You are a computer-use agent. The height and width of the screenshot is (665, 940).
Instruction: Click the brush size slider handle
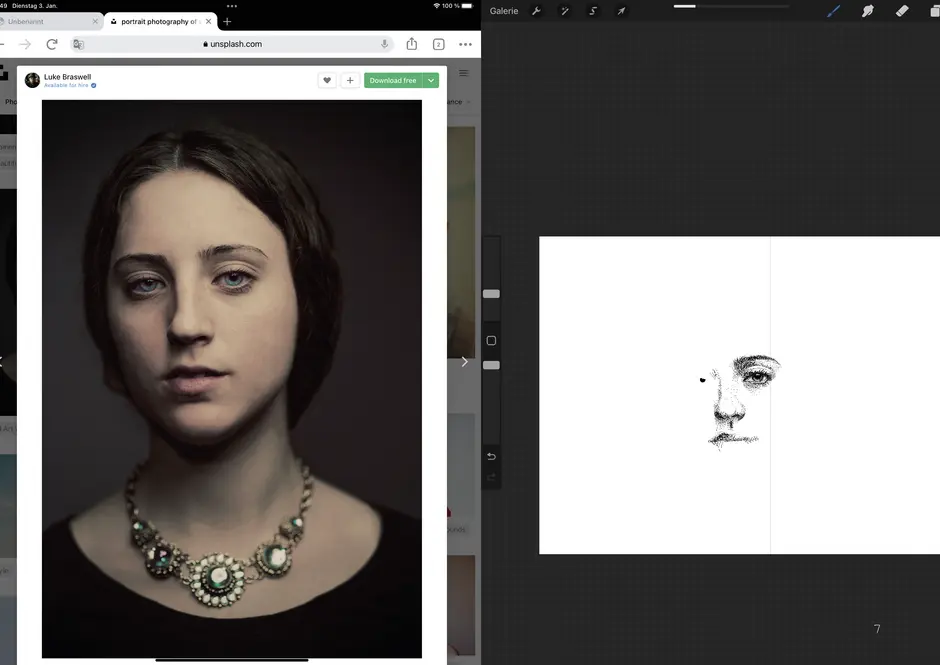click(x=491, y=293)
